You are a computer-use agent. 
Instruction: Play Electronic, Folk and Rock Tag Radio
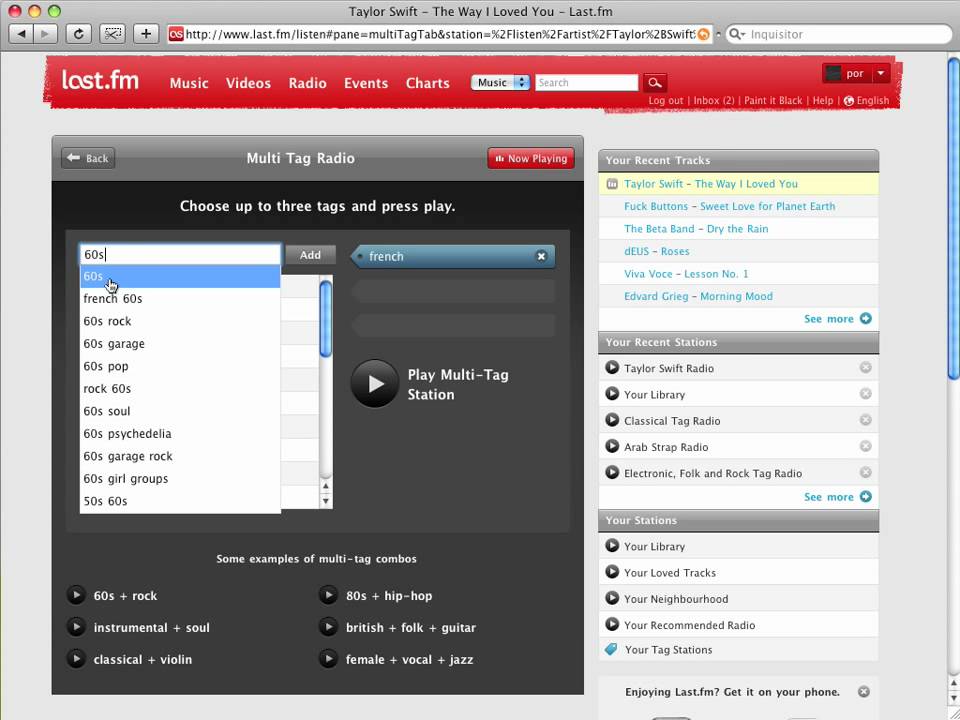[x=612, y=473]
